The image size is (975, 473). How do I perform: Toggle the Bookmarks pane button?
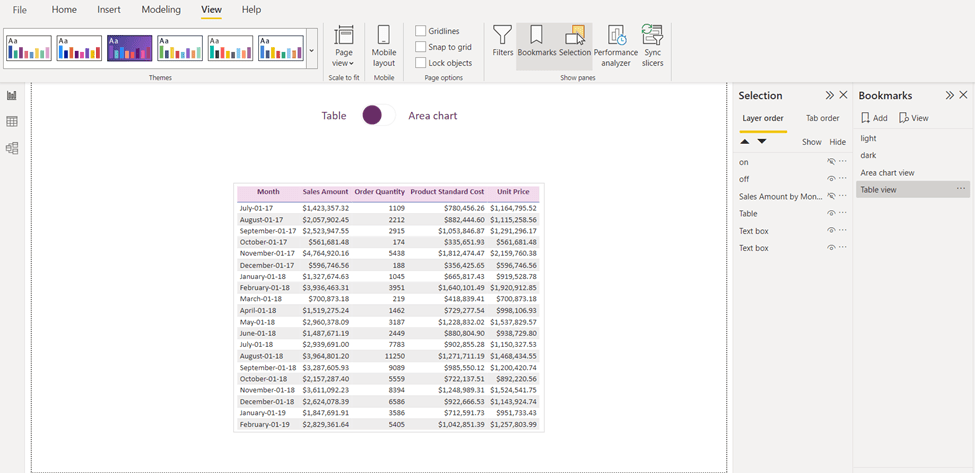(537, 43)
